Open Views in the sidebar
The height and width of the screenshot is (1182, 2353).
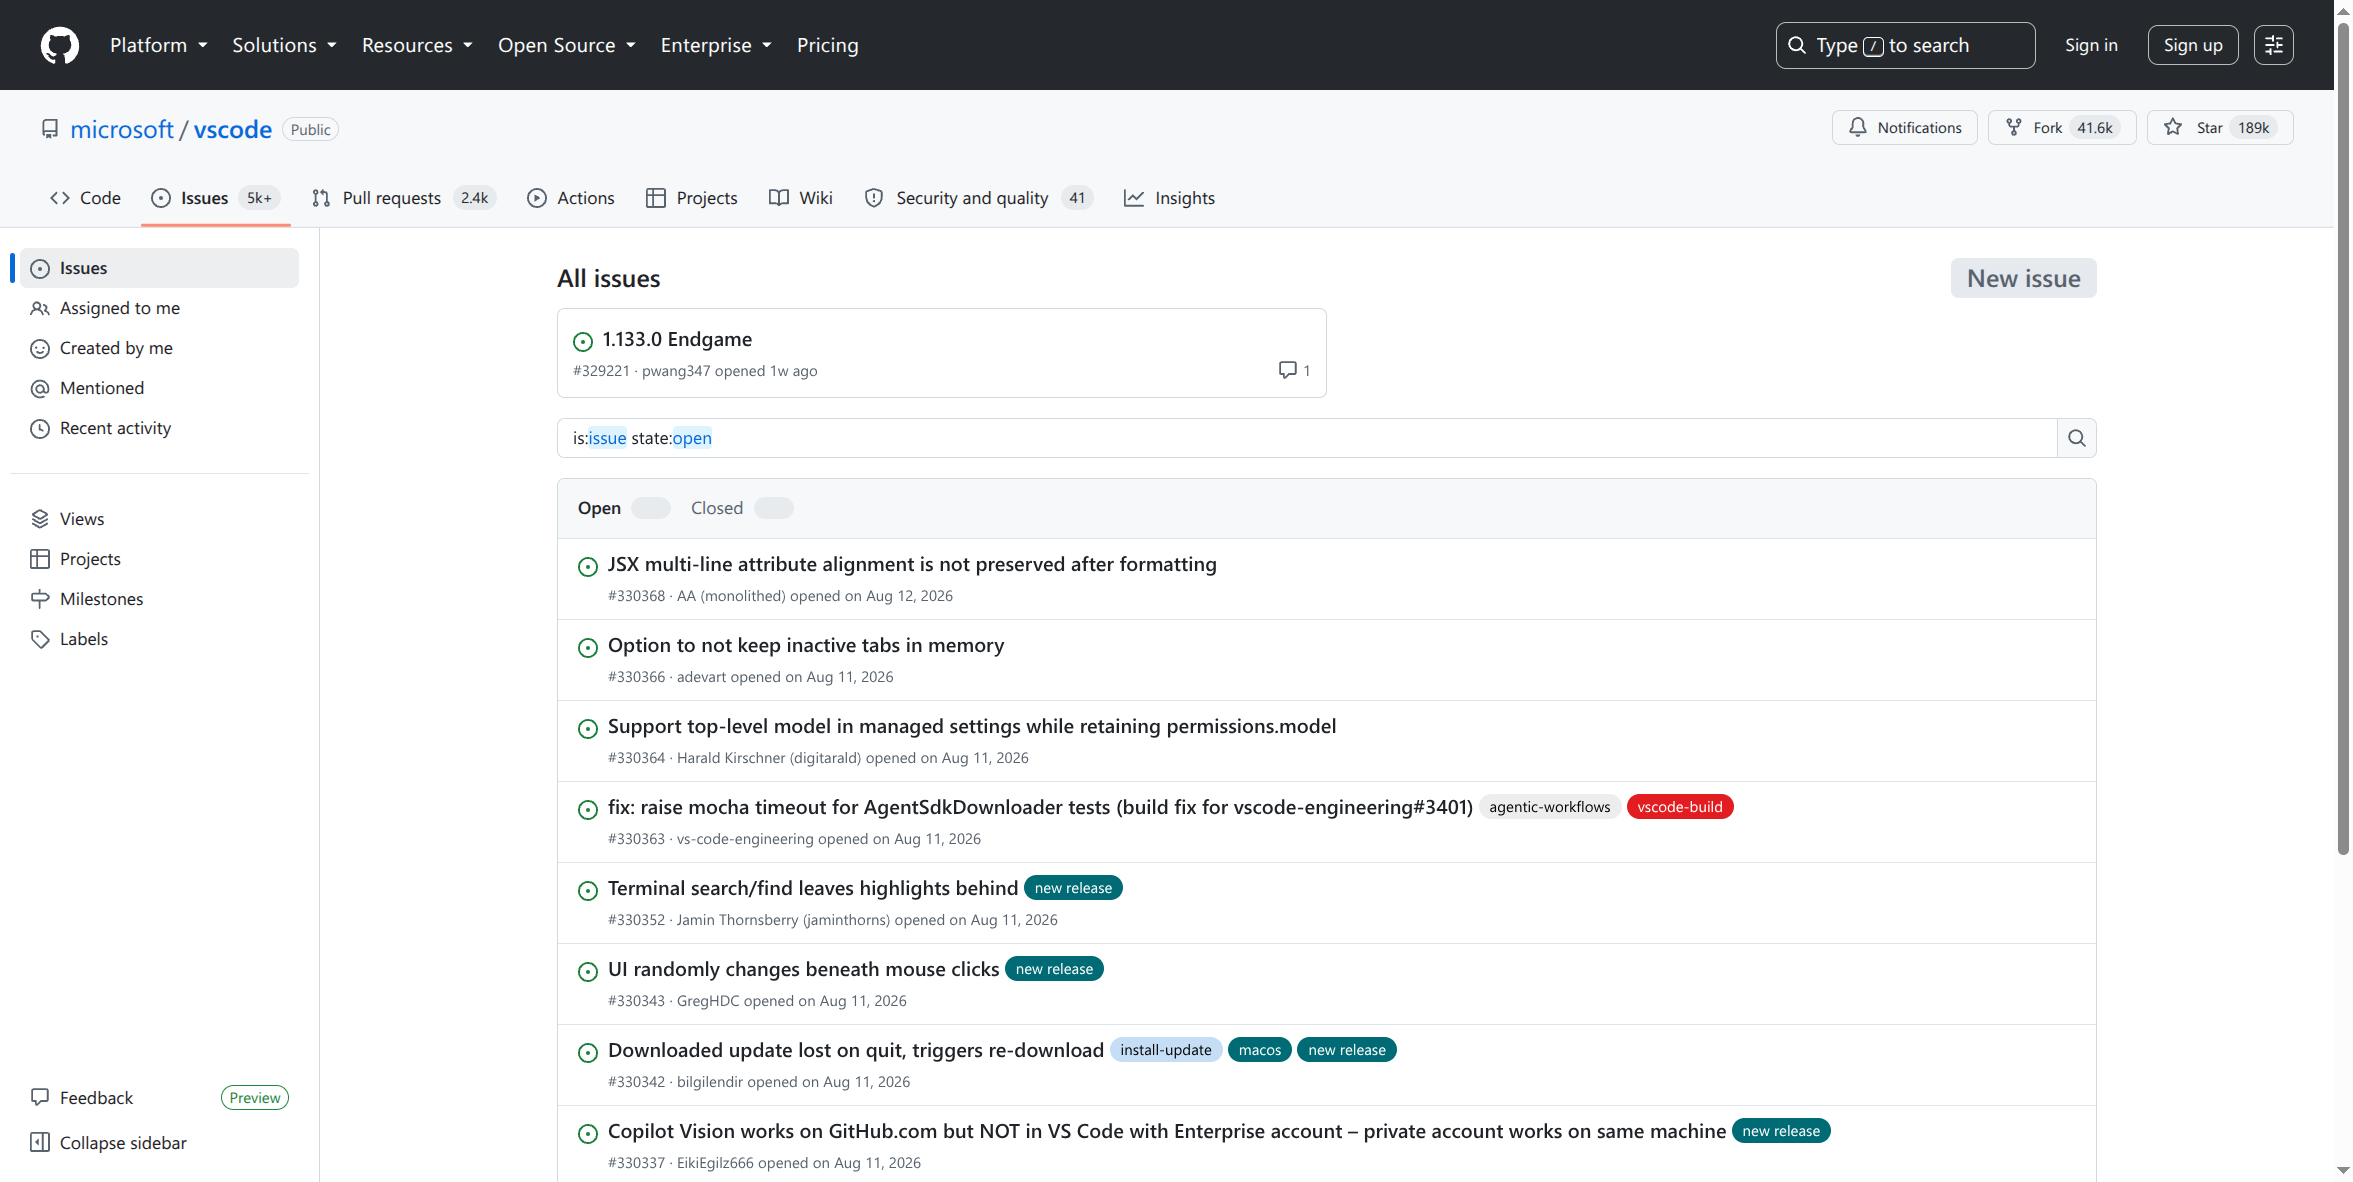point(160,519)
